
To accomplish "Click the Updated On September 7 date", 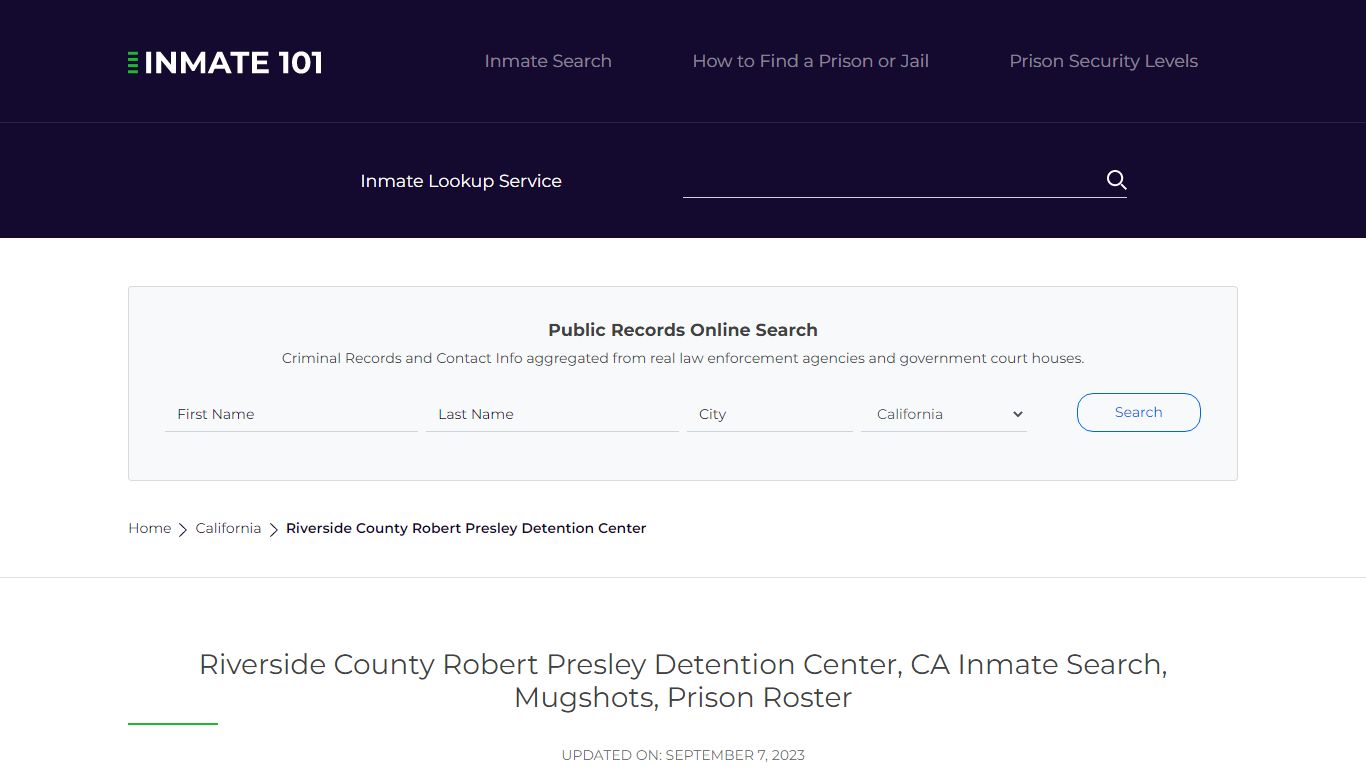I will (683, 755).
